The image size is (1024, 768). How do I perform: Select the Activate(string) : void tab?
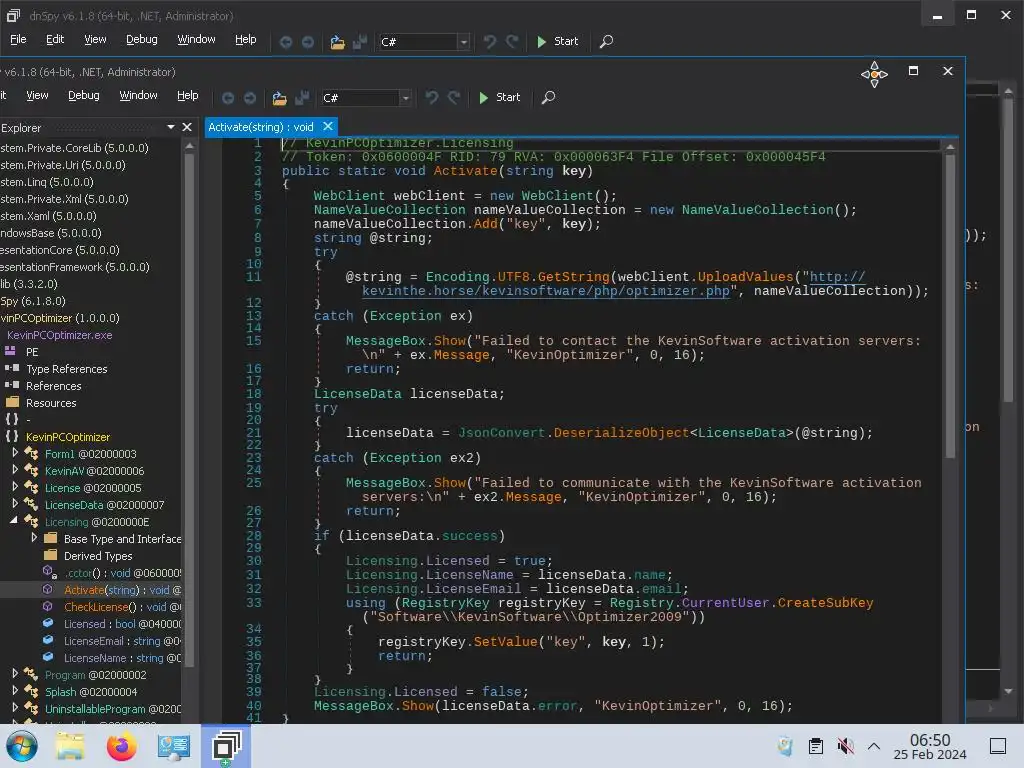point(261,127)
